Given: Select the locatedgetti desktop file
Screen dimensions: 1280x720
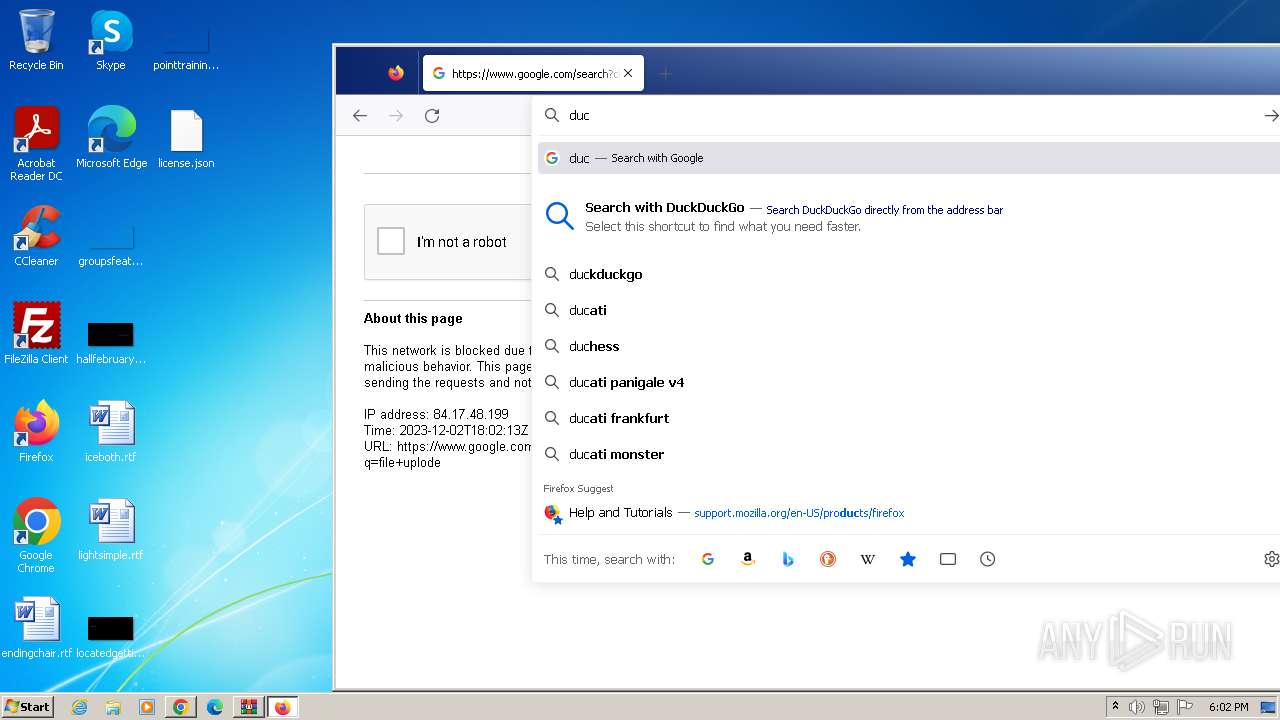Looking at the screenshot, I should [111, 636].
